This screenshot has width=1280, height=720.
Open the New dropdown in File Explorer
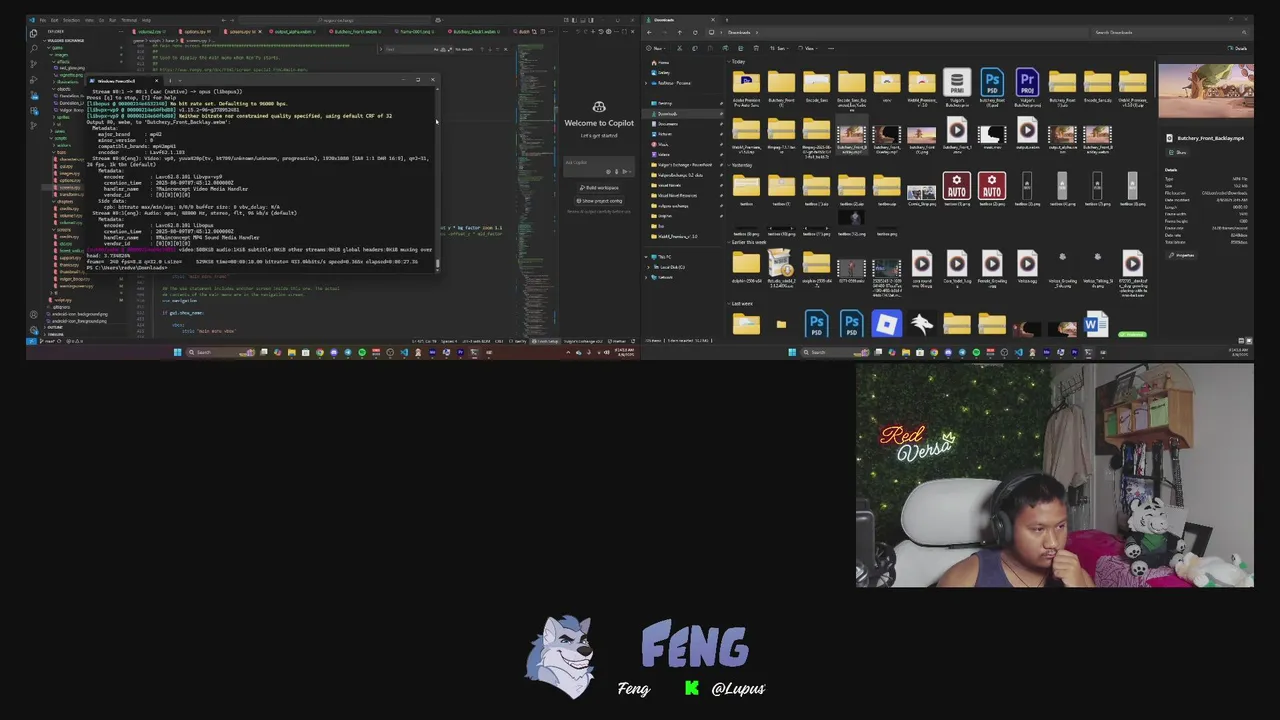(656, 48)
